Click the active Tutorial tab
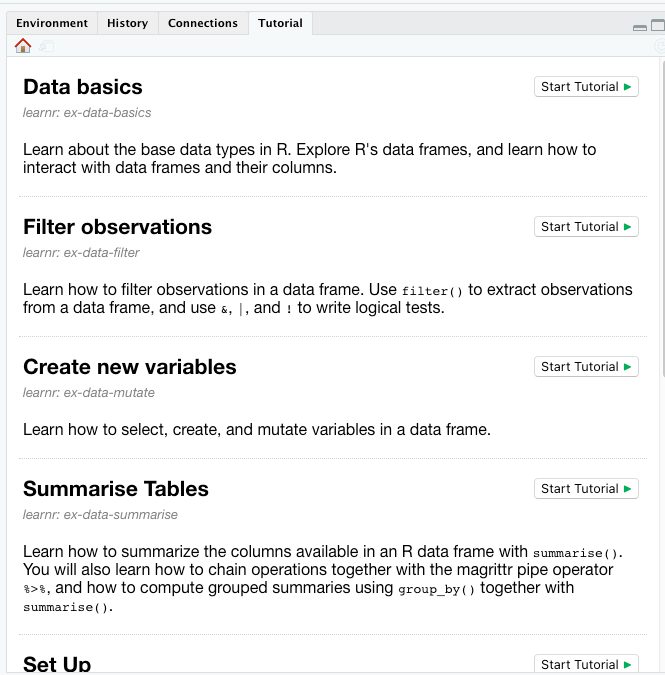 point(280,23)
